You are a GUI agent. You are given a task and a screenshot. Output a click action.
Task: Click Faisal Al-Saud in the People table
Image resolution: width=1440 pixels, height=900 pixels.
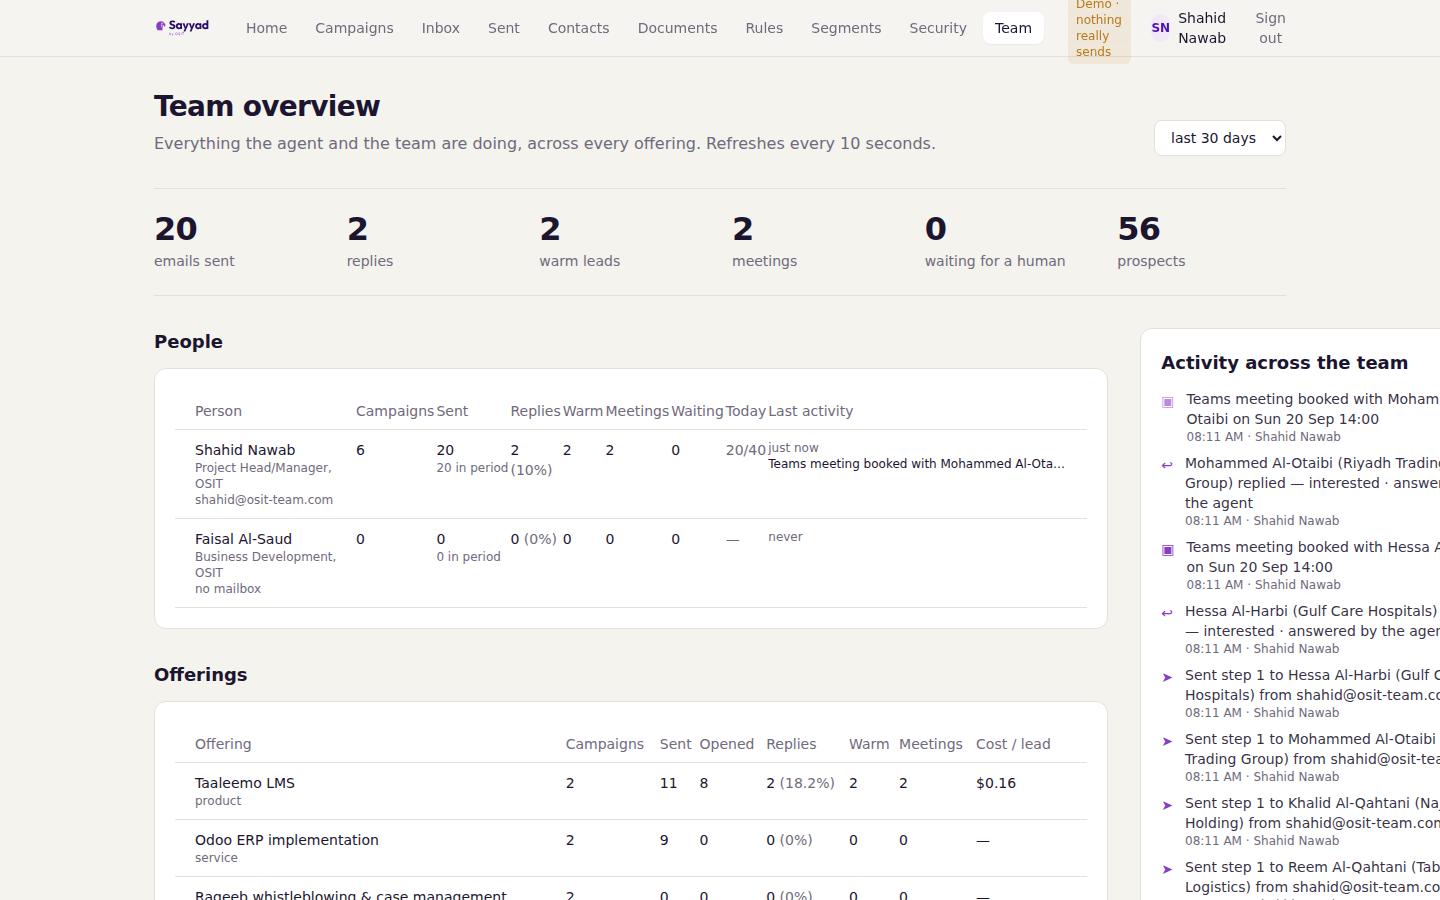point(243,539)
